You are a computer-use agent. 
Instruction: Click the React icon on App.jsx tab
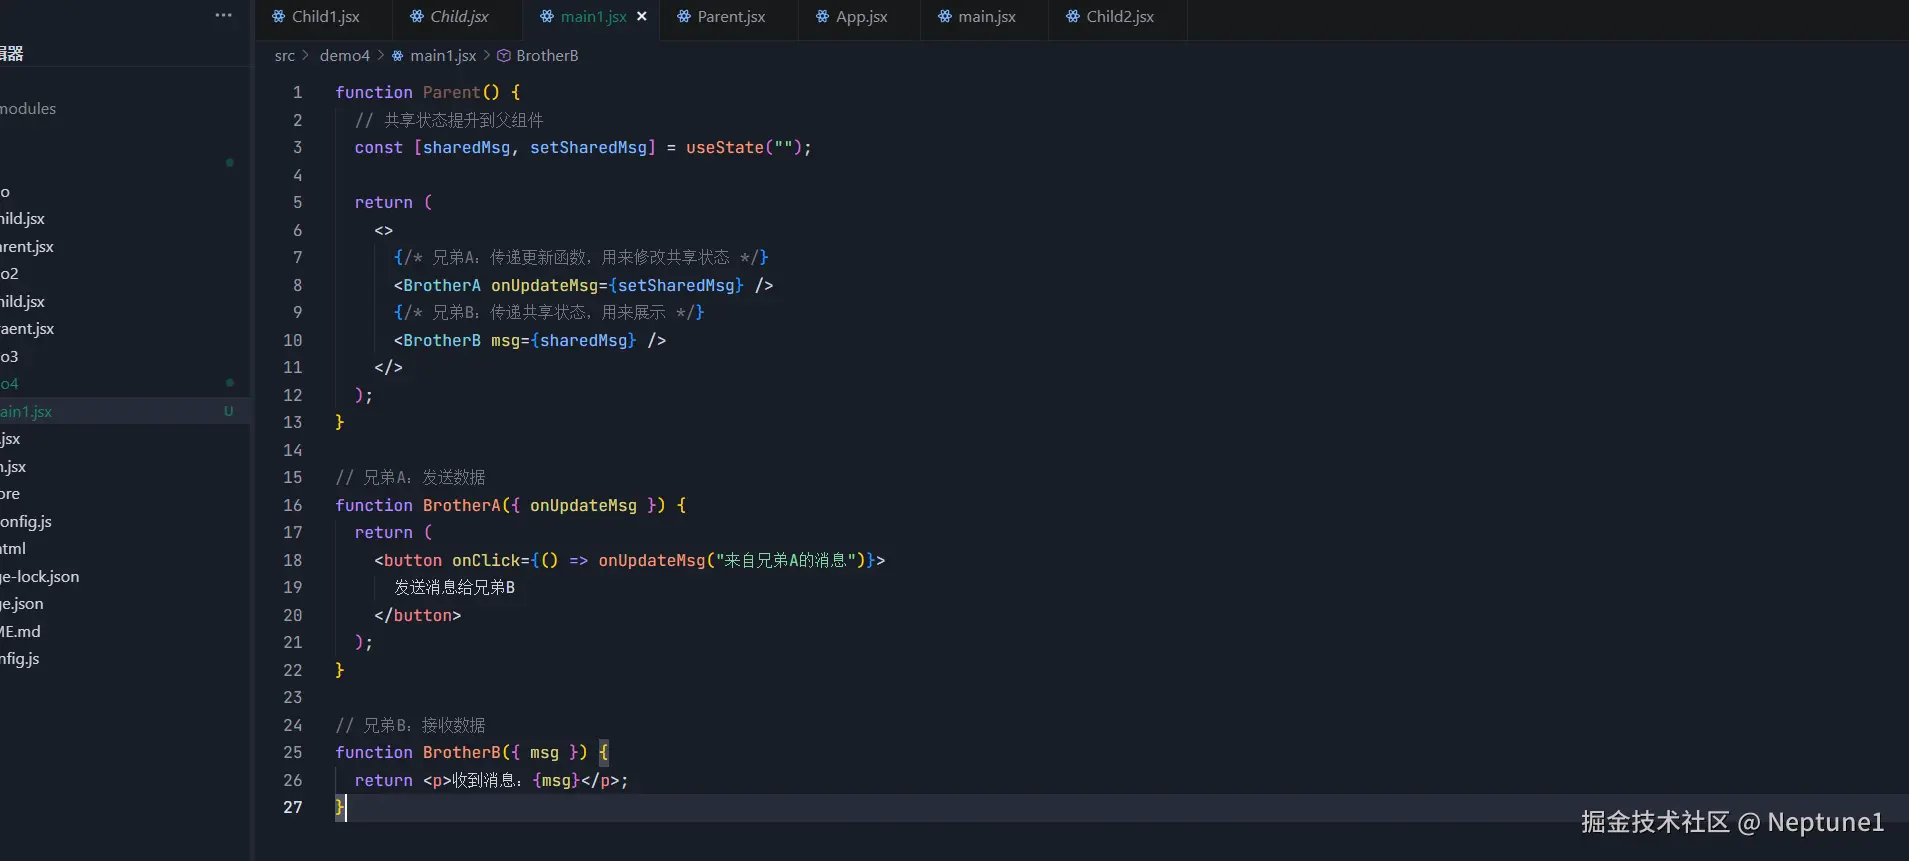tap(822, 17)
